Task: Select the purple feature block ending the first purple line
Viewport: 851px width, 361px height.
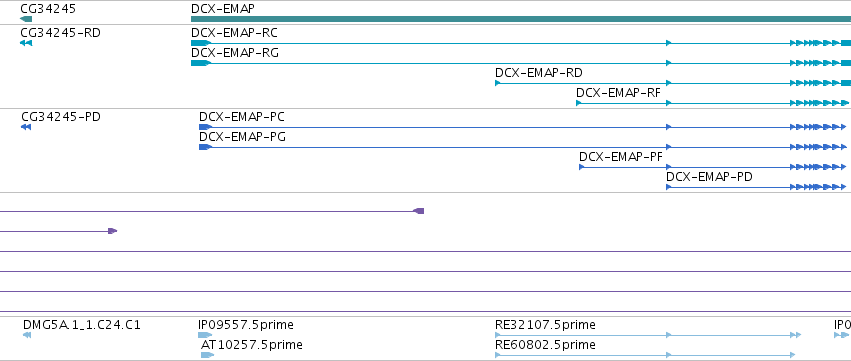Action: point(418,211)
